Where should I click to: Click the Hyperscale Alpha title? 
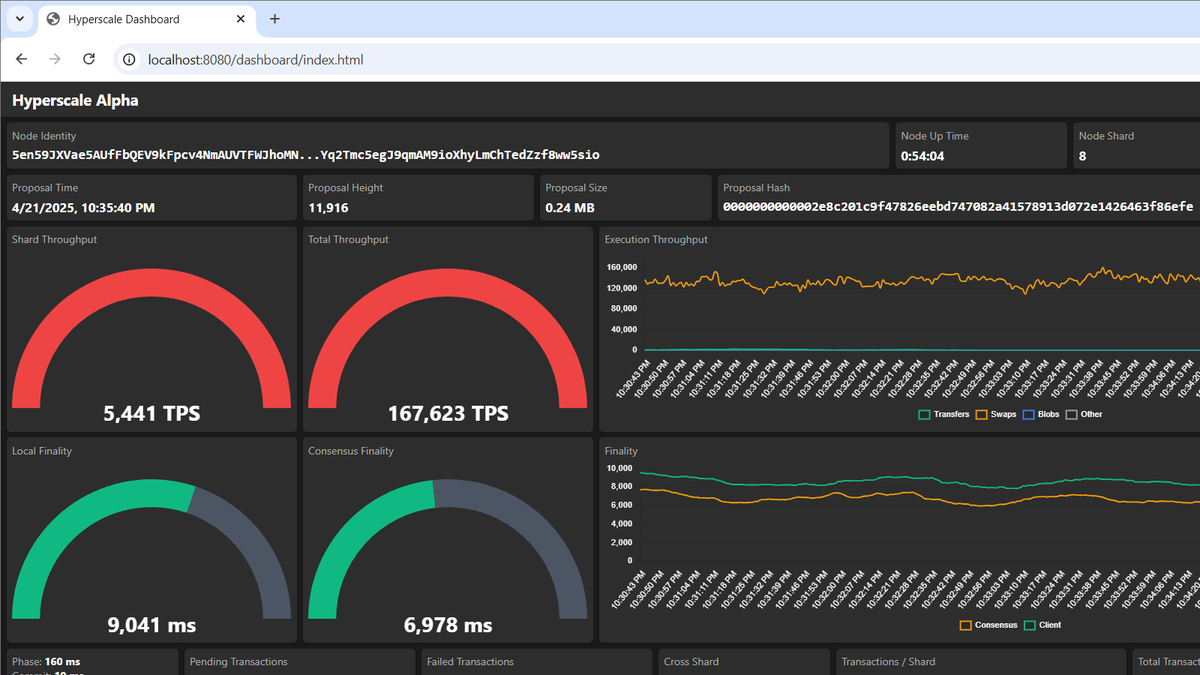(75, 100)
